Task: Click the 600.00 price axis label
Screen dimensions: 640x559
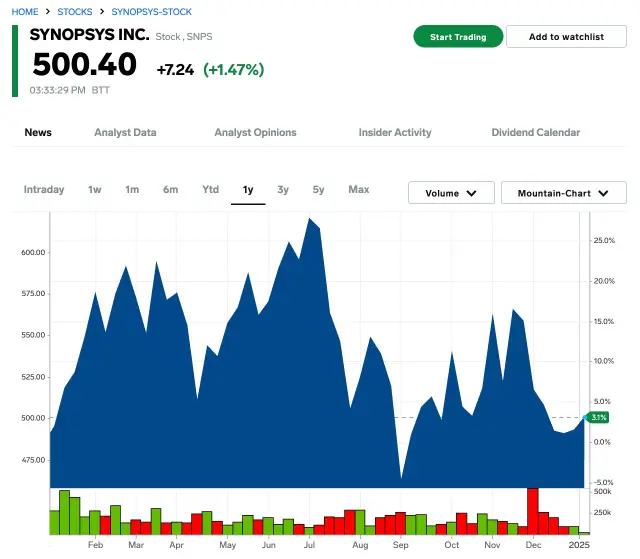Action: pyautogui.click(x=33, y=253)
